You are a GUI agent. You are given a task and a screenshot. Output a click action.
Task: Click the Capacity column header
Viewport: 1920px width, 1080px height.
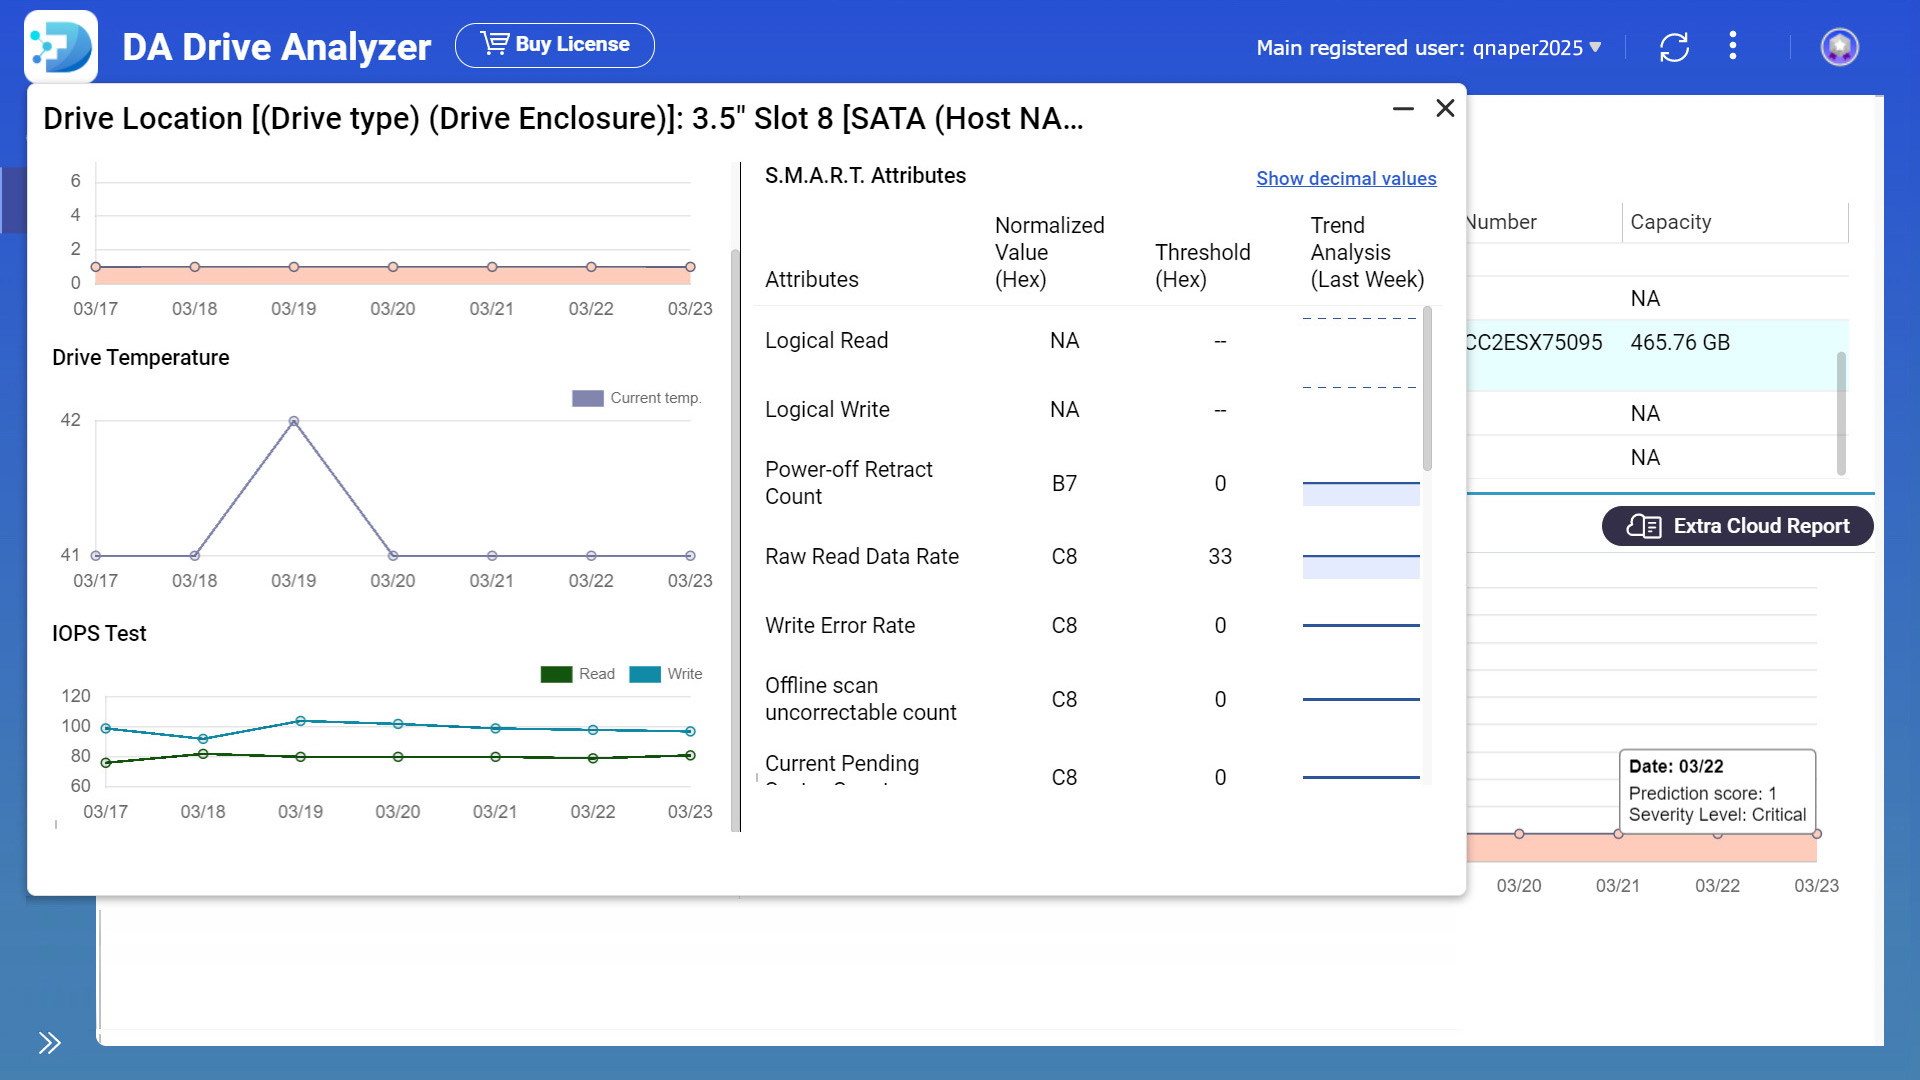click(1670, 222)
